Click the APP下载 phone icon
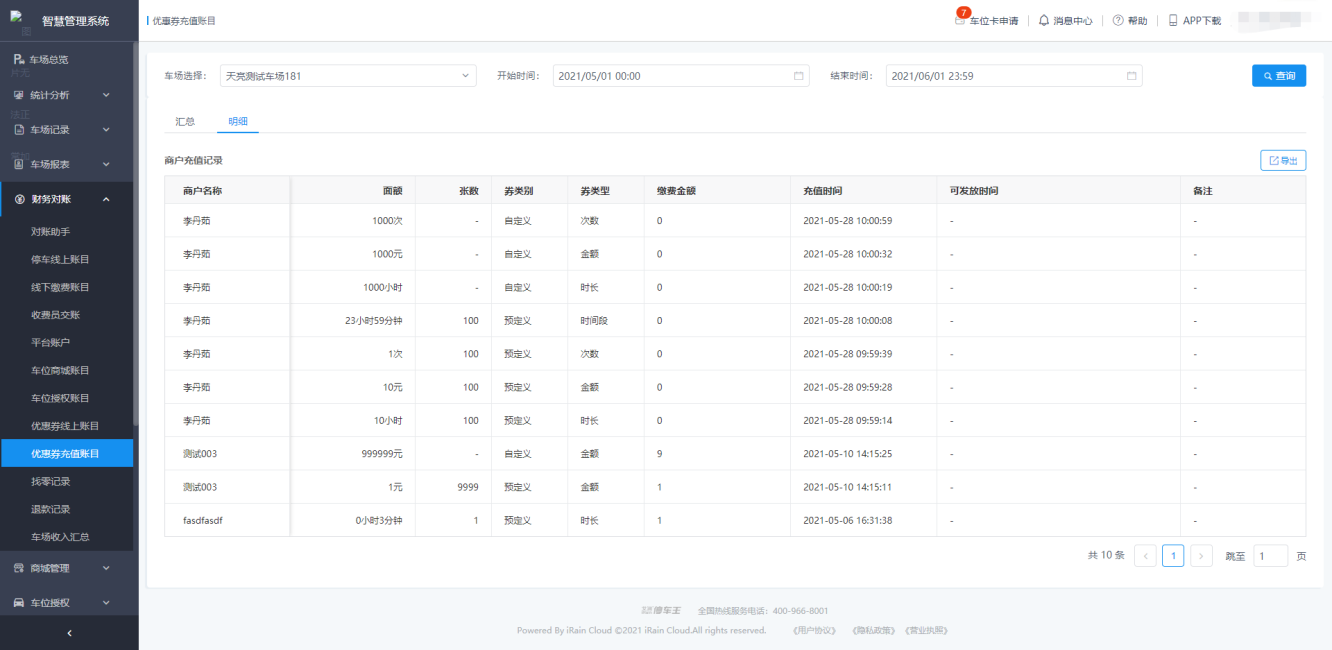The image size is (1332, 650). [1173, 20]
